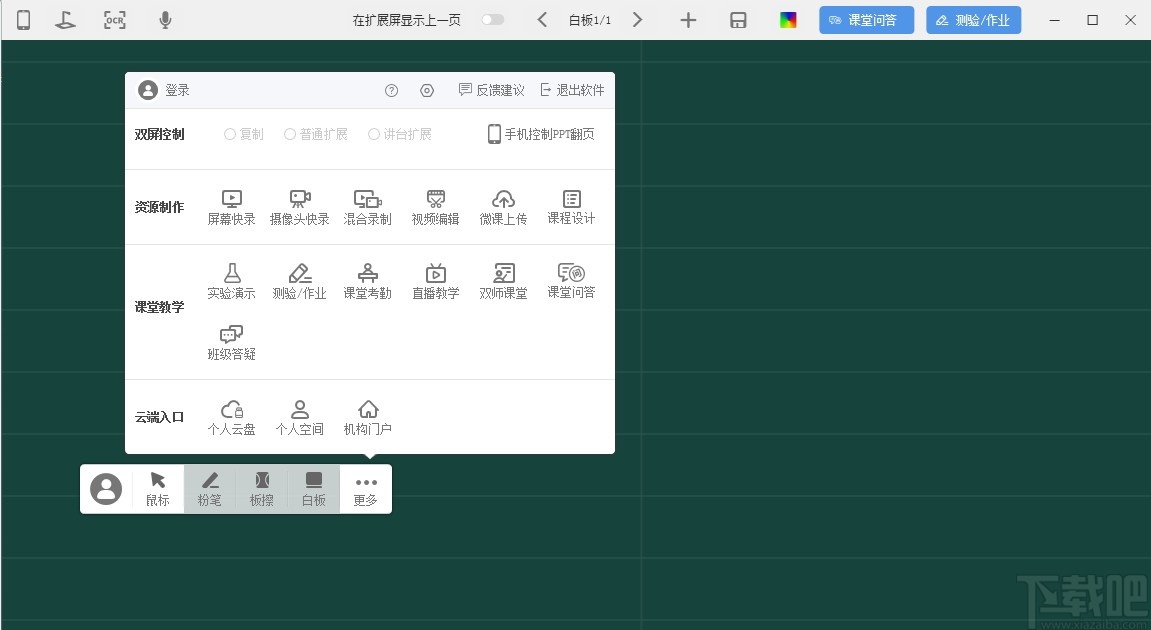This screenshot has height=630, width=1151.
Task: Open 个人云盘 personal cloud drive
Action: coord(231,415)
